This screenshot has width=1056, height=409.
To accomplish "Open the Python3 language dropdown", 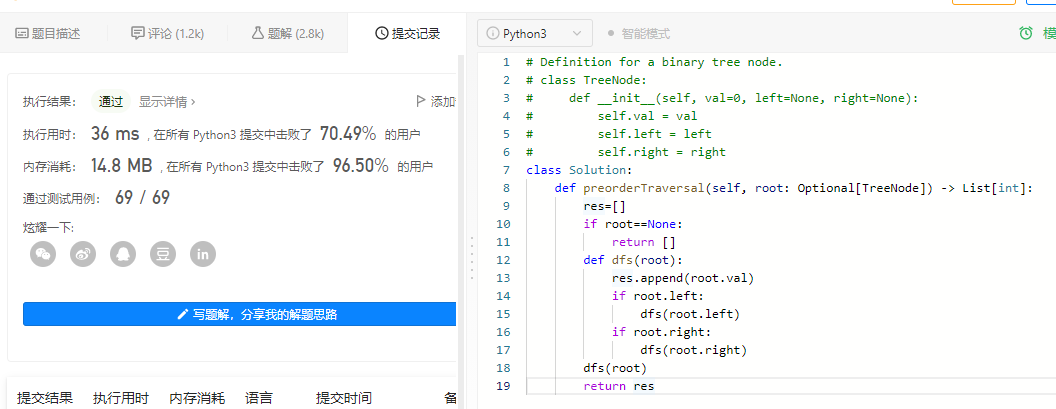I will (535, 33).
